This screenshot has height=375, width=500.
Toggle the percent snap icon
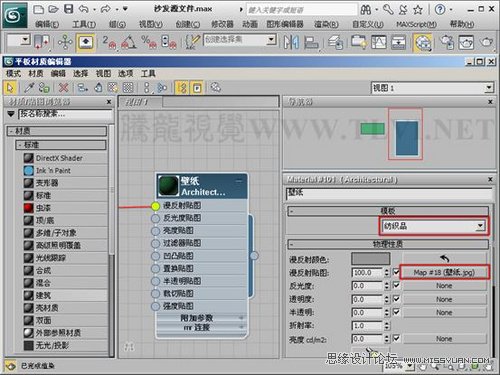148,42
